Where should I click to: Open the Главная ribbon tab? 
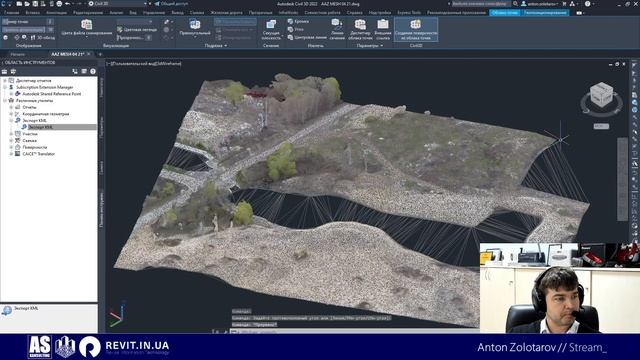click(x=11, y=13)
